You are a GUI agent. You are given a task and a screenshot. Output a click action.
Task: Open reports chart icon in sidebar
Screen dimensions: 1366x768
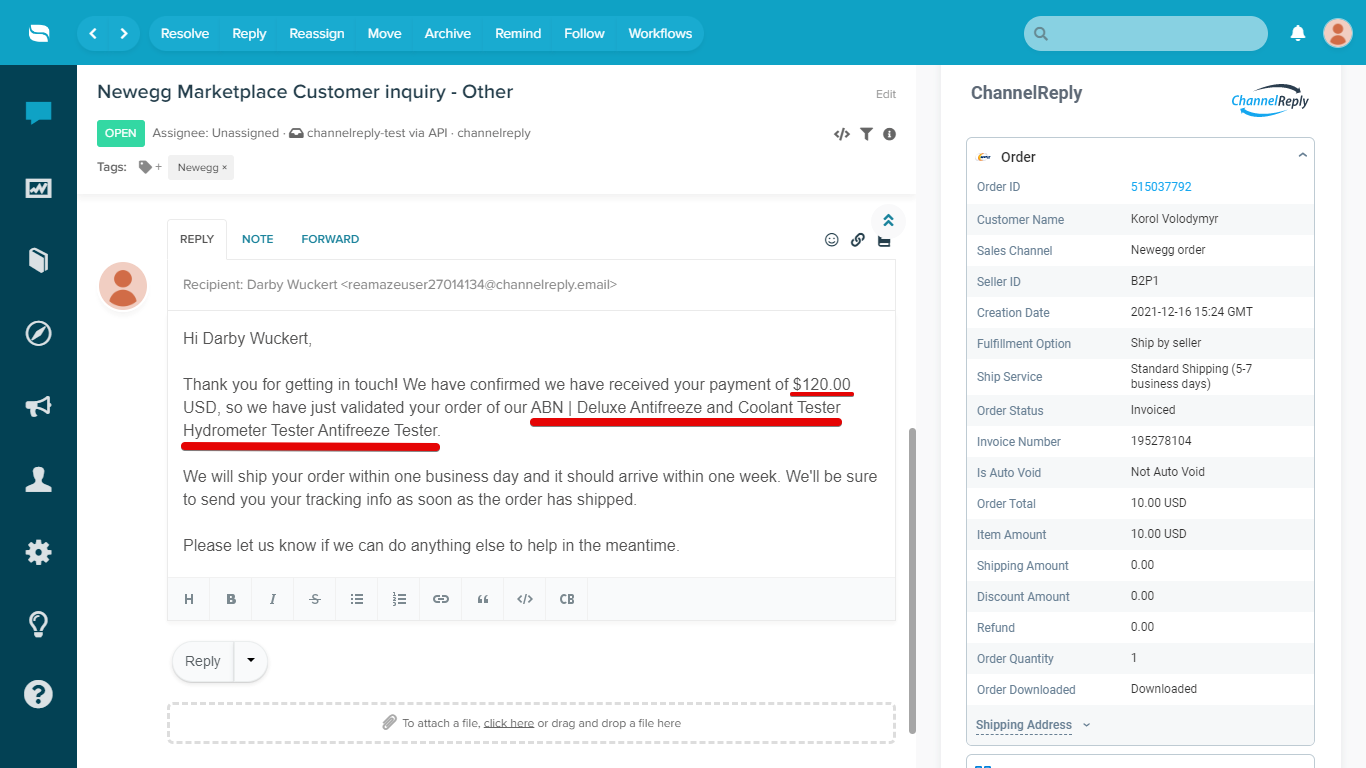(39, 188)
